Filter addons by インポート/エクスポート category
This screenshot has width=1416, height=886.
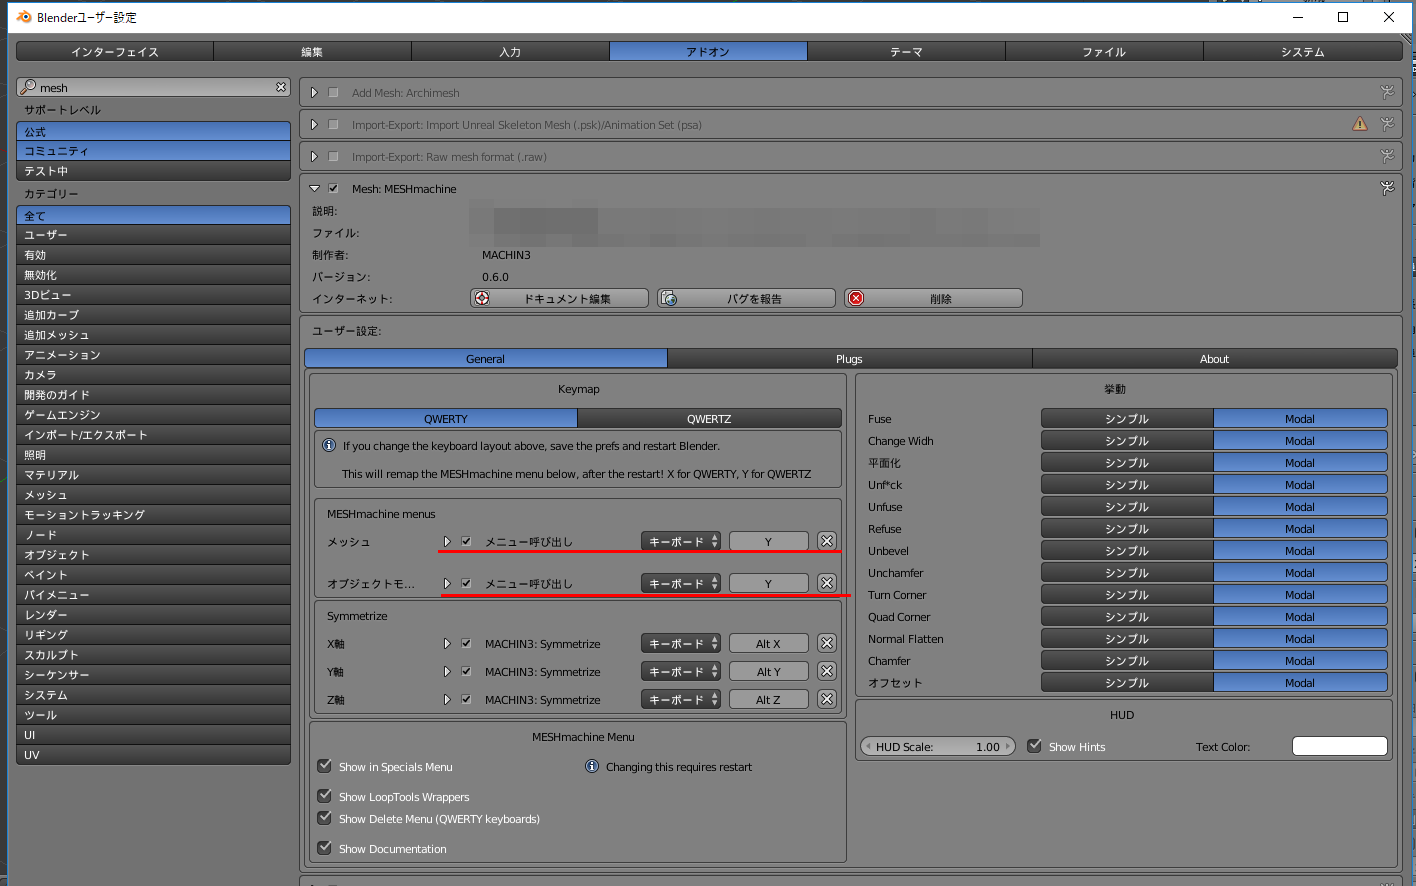[x=153, y=434]
